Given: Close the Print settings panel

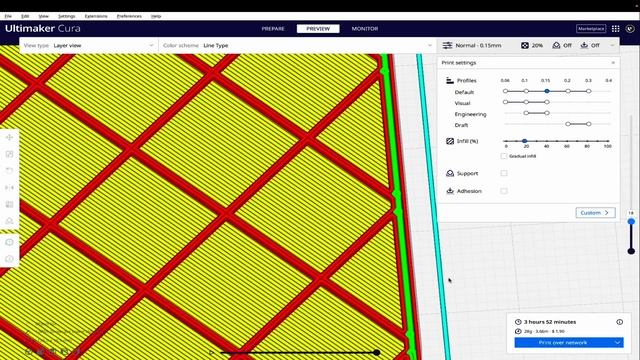Looking at the screenshot, I should tap(613, 63).
